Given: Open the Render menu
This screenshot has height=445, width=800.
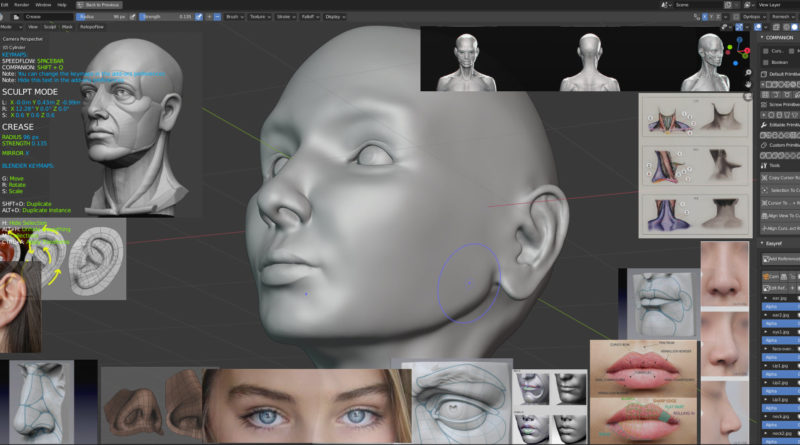Looking at the screenshot, I should click(x=21, y=5).
